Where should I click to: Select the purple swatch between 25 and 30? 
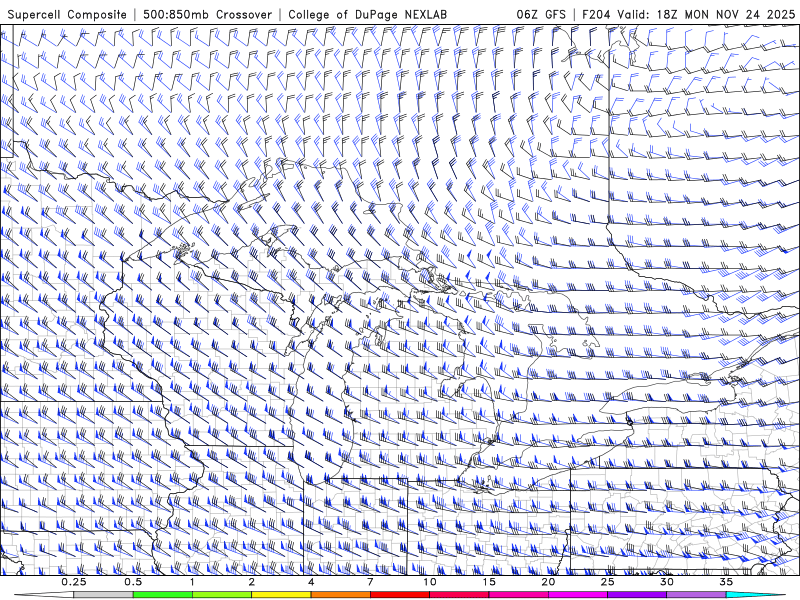coord(637,595)
